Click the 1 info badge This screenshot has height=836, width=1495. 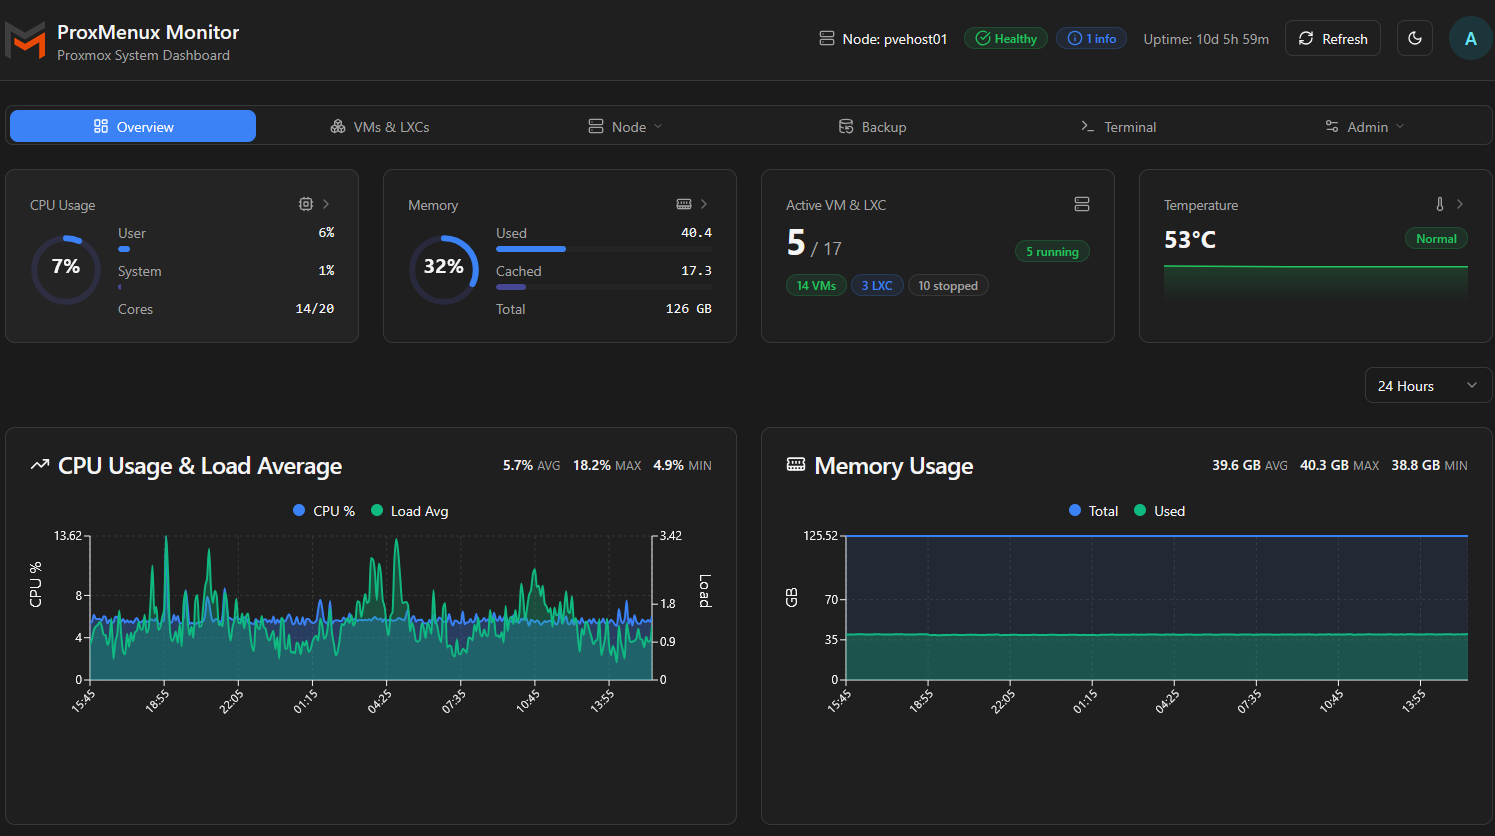pos(1092,38)
